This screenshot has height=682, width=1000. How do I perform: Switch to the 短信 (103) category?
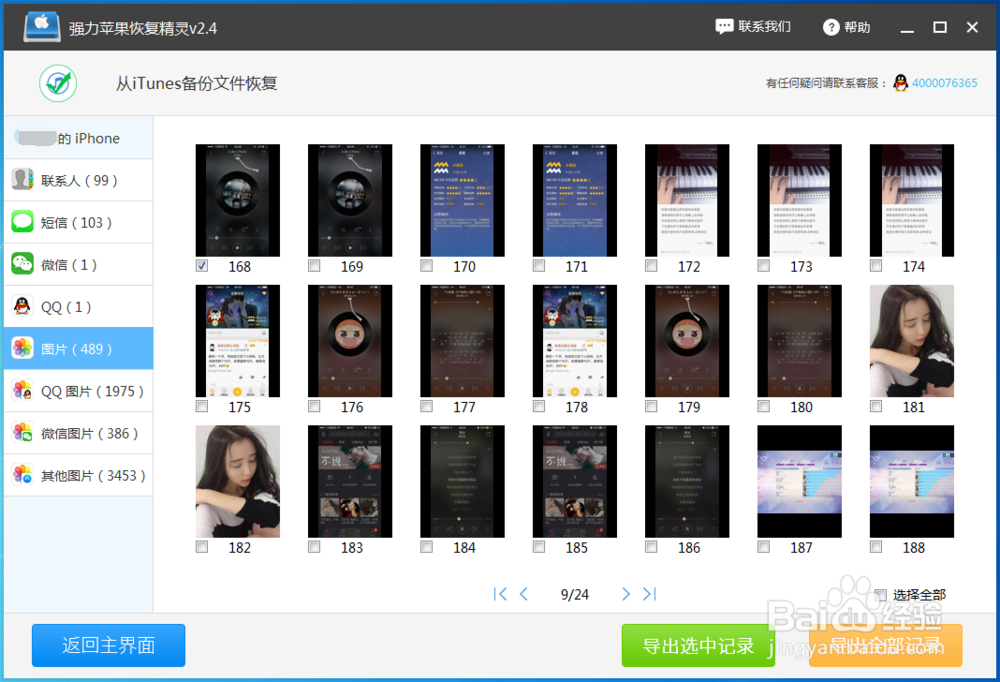tap(75, 221)
